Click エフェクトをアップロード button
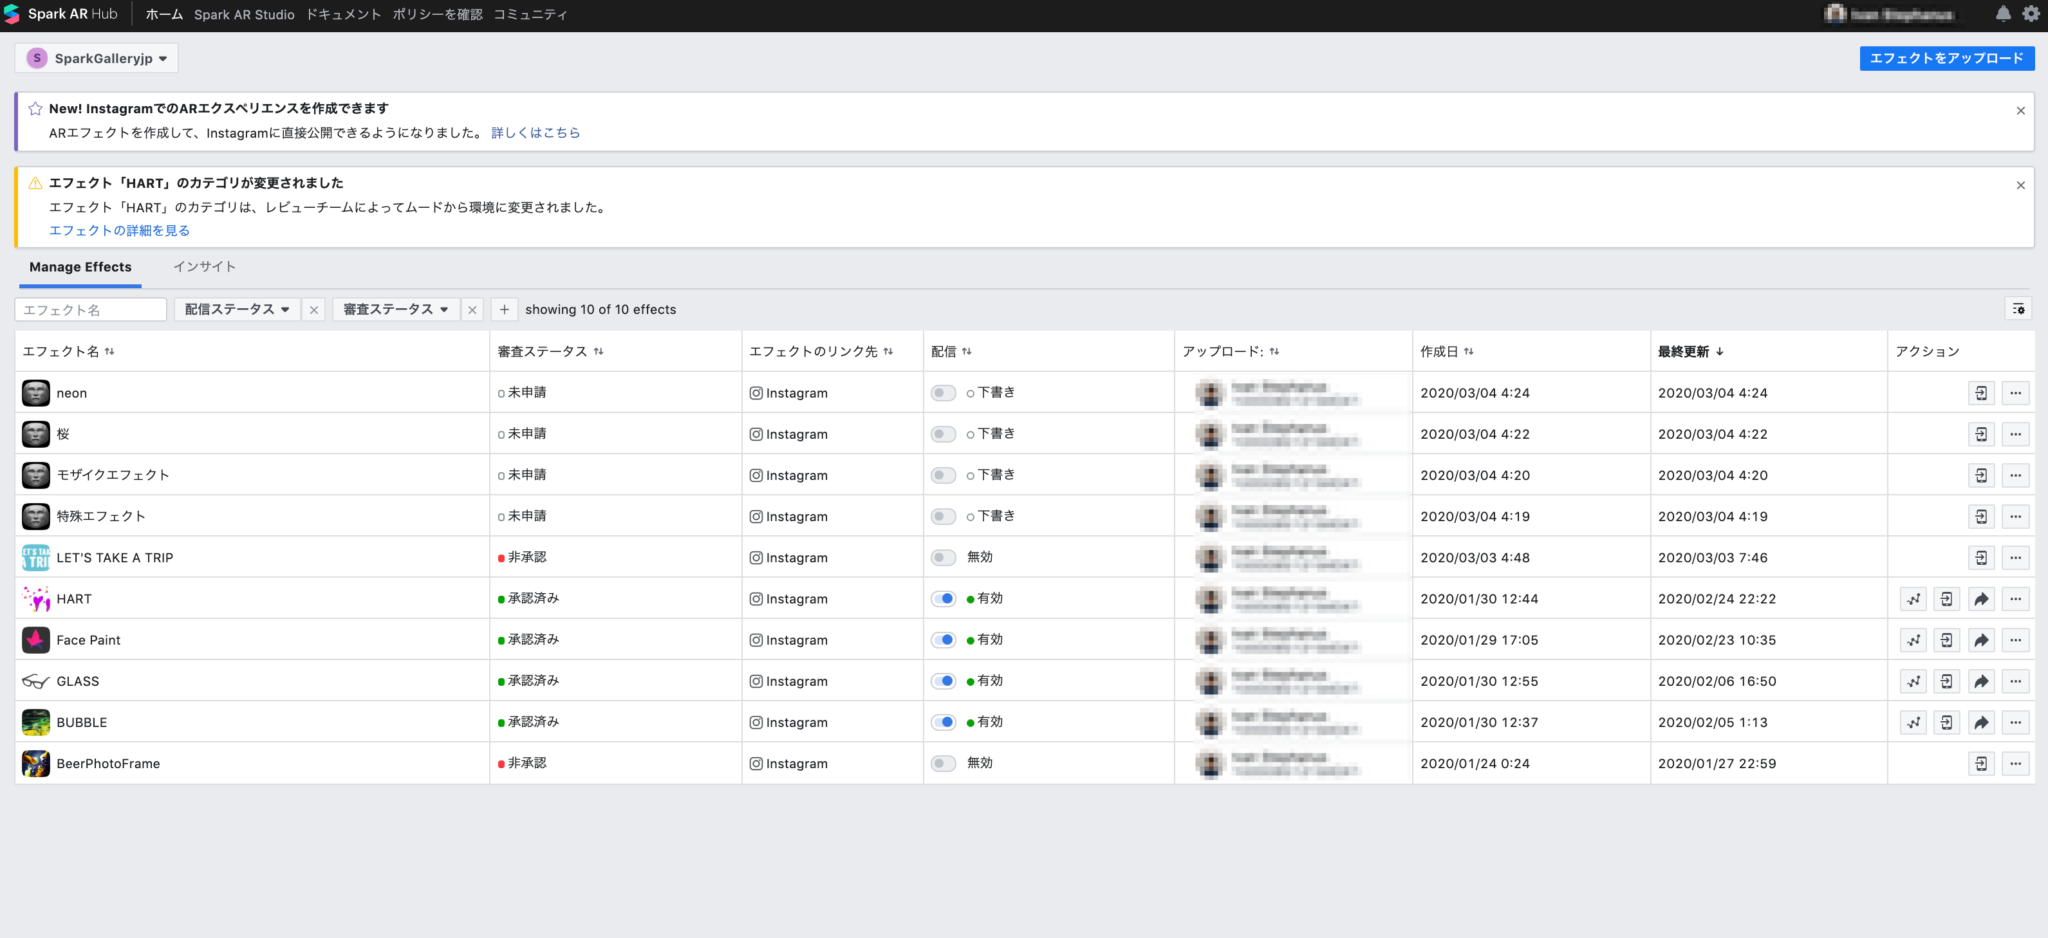 (1946, 58)
